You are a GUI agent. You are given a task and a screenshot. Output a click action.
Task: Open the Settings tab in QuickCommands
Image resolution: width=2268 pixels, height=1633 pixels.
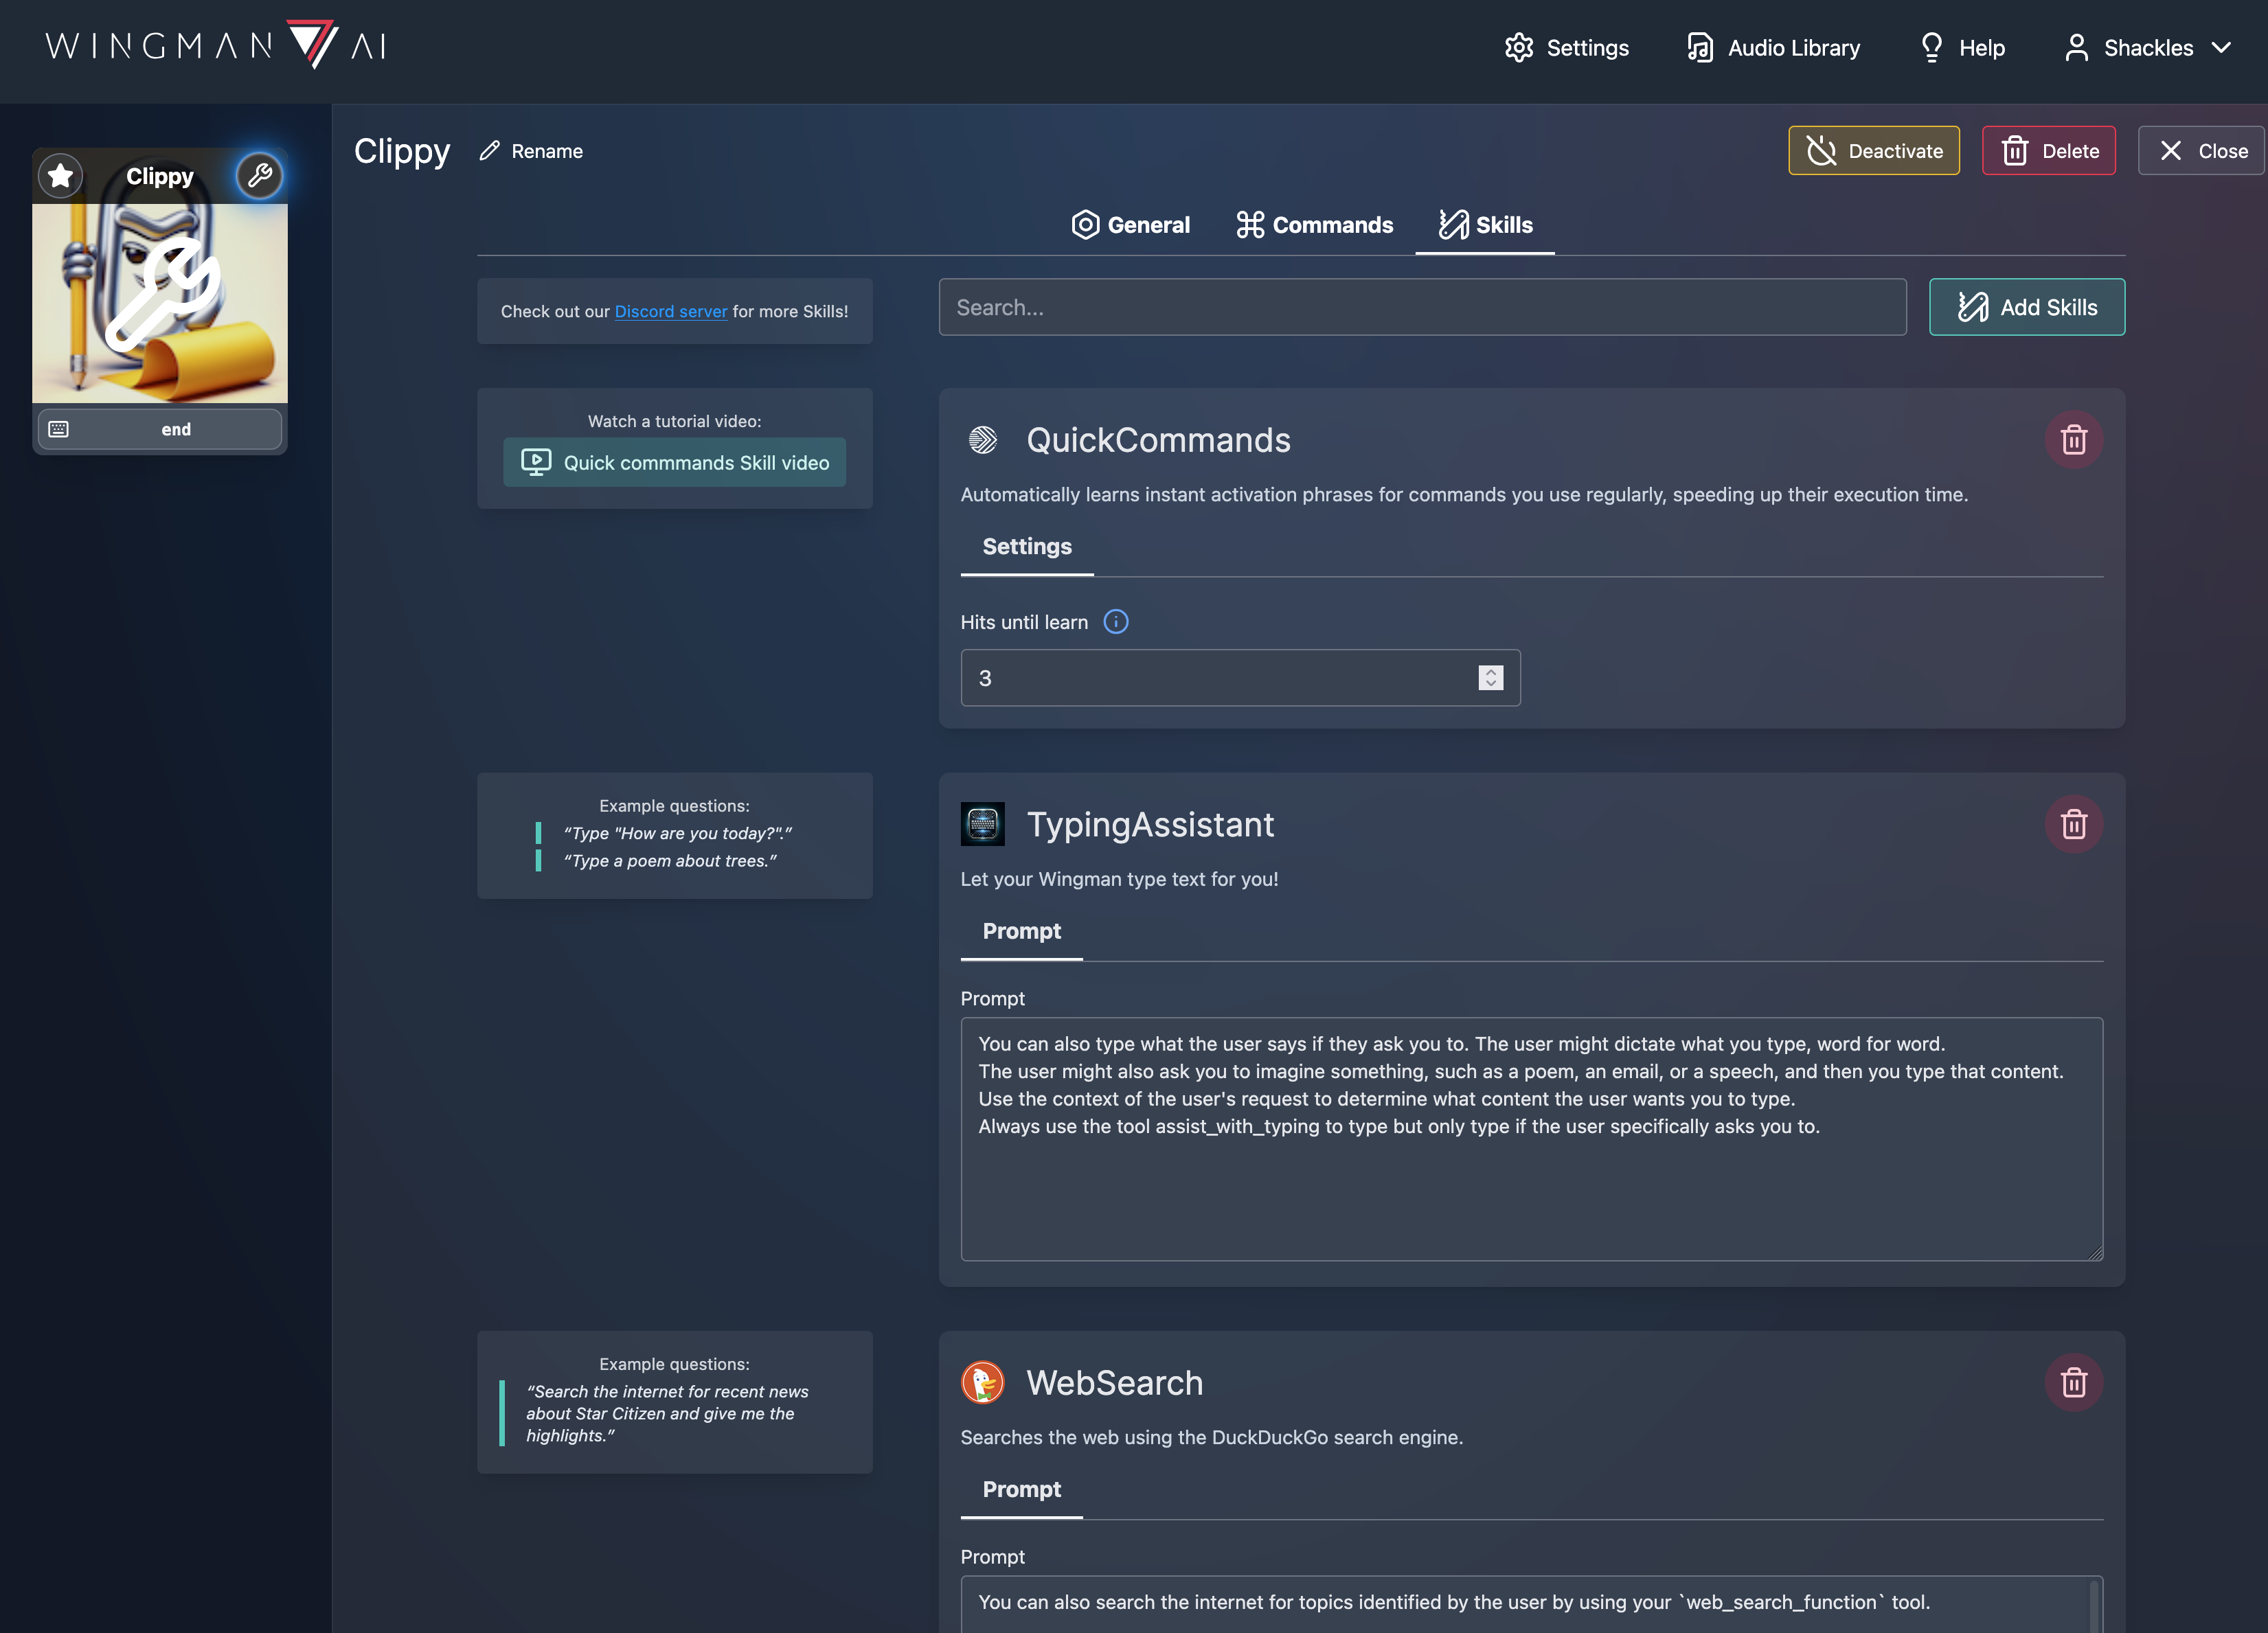click(x=1026, y=546)
